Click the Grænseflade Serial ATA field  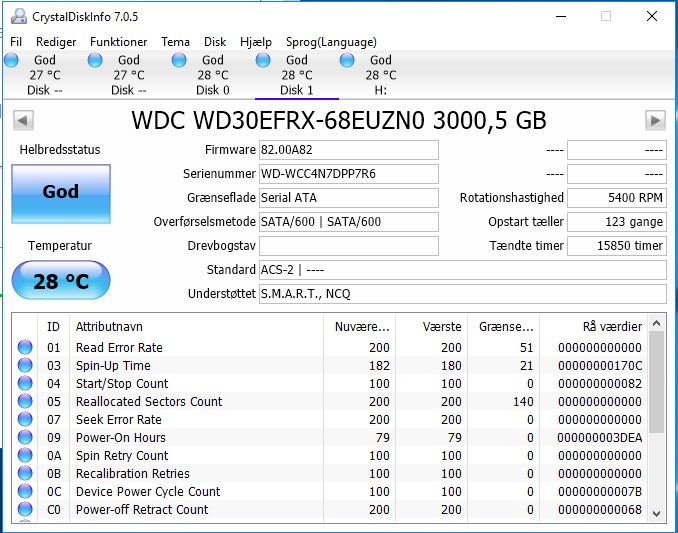click(349, 198)
